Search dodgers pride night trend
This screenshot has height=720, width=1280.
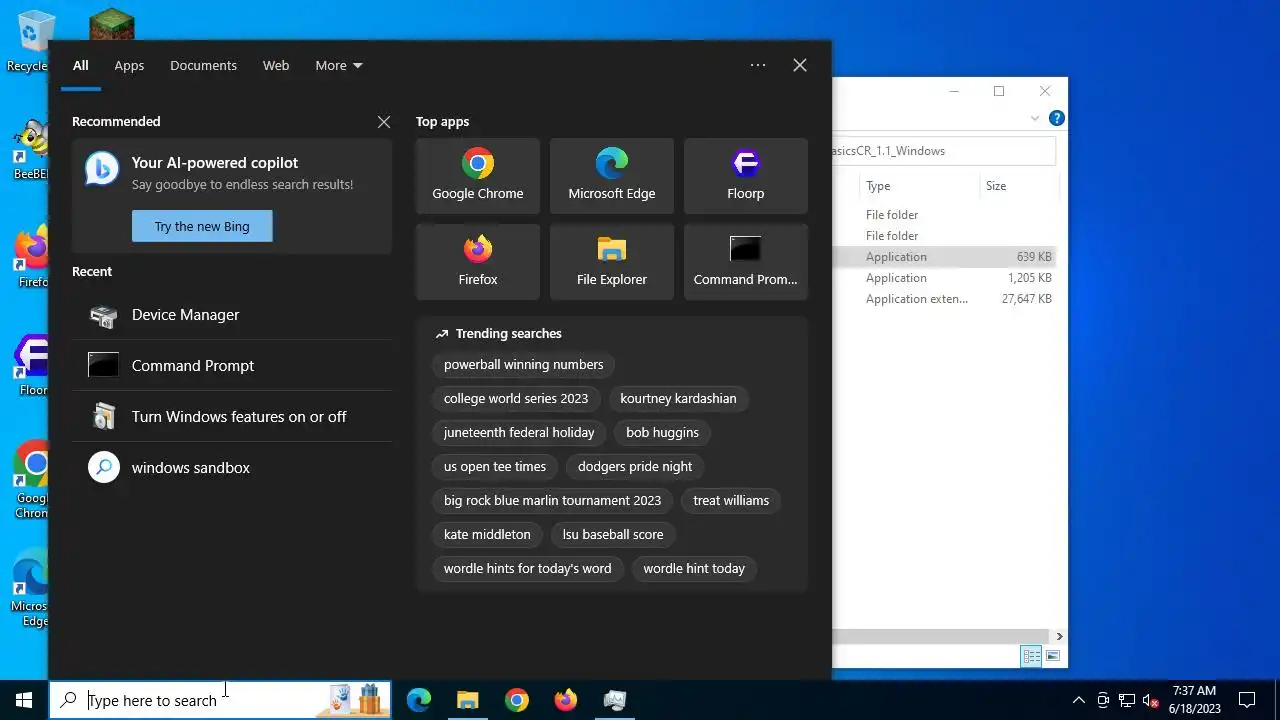(x=635, y=467)
